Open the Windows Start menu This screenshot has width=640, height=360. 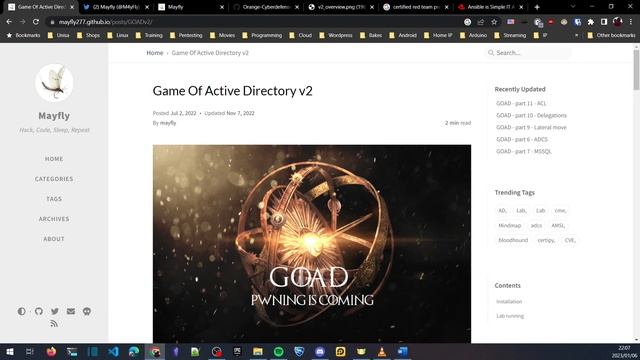point(10,351)
